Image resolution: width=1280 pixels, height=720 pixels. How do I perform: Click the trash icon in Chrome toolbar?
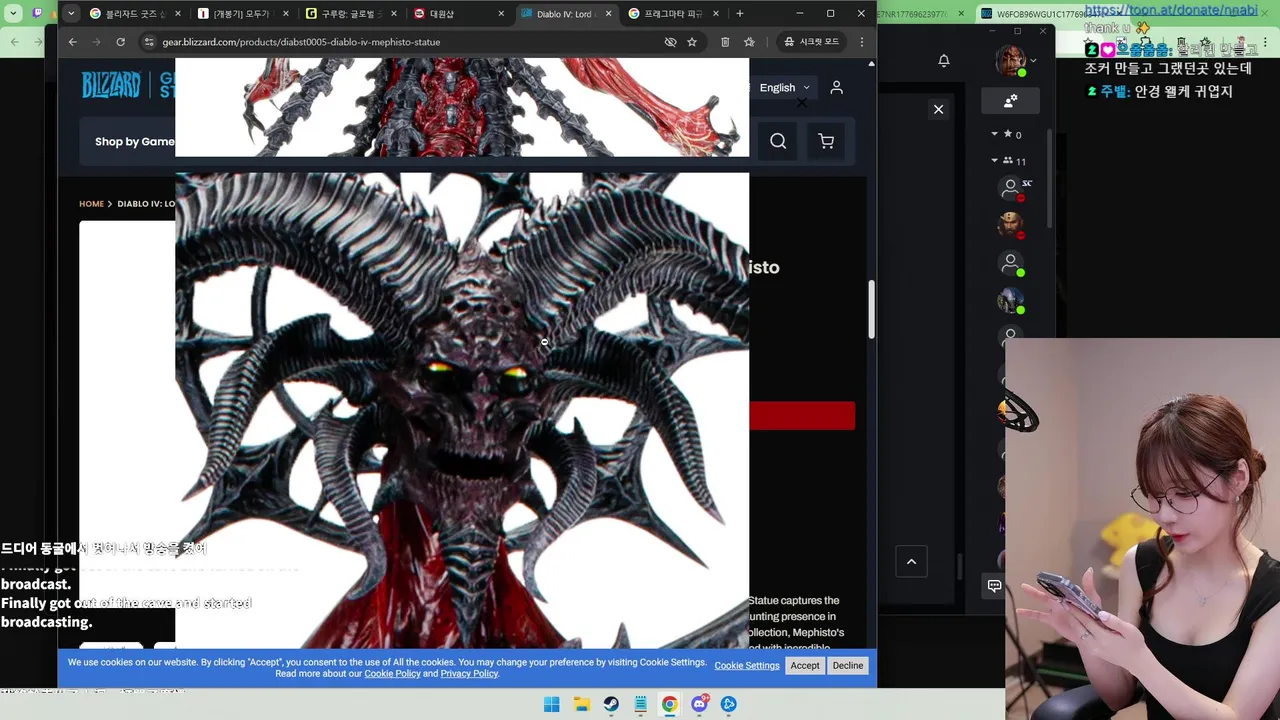[725, 42]
